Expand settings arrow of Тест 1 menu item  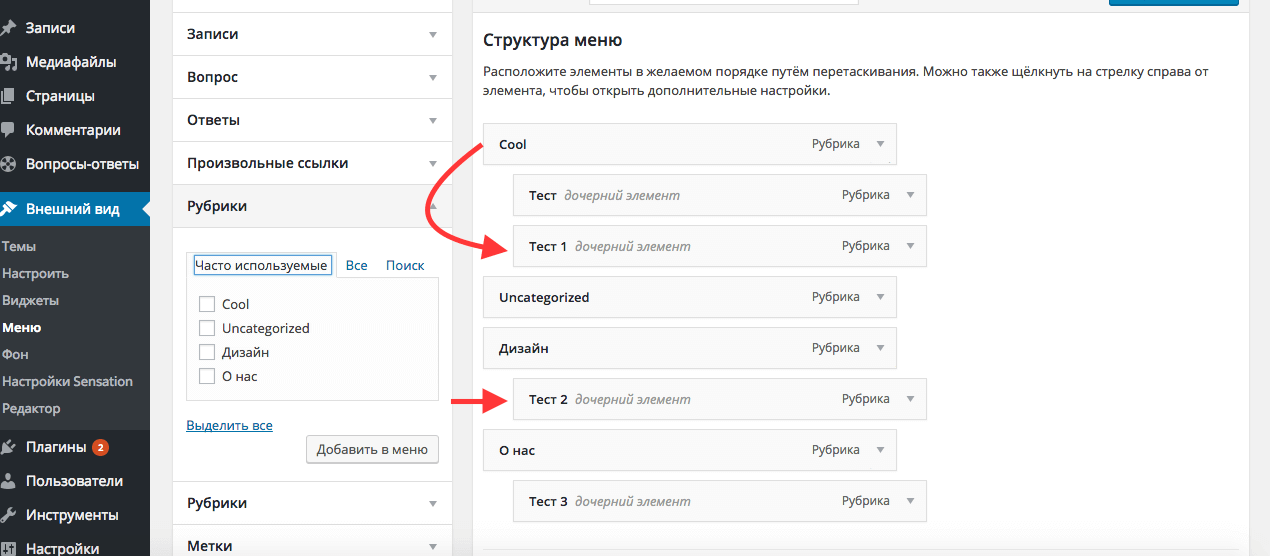coord(910,246)
